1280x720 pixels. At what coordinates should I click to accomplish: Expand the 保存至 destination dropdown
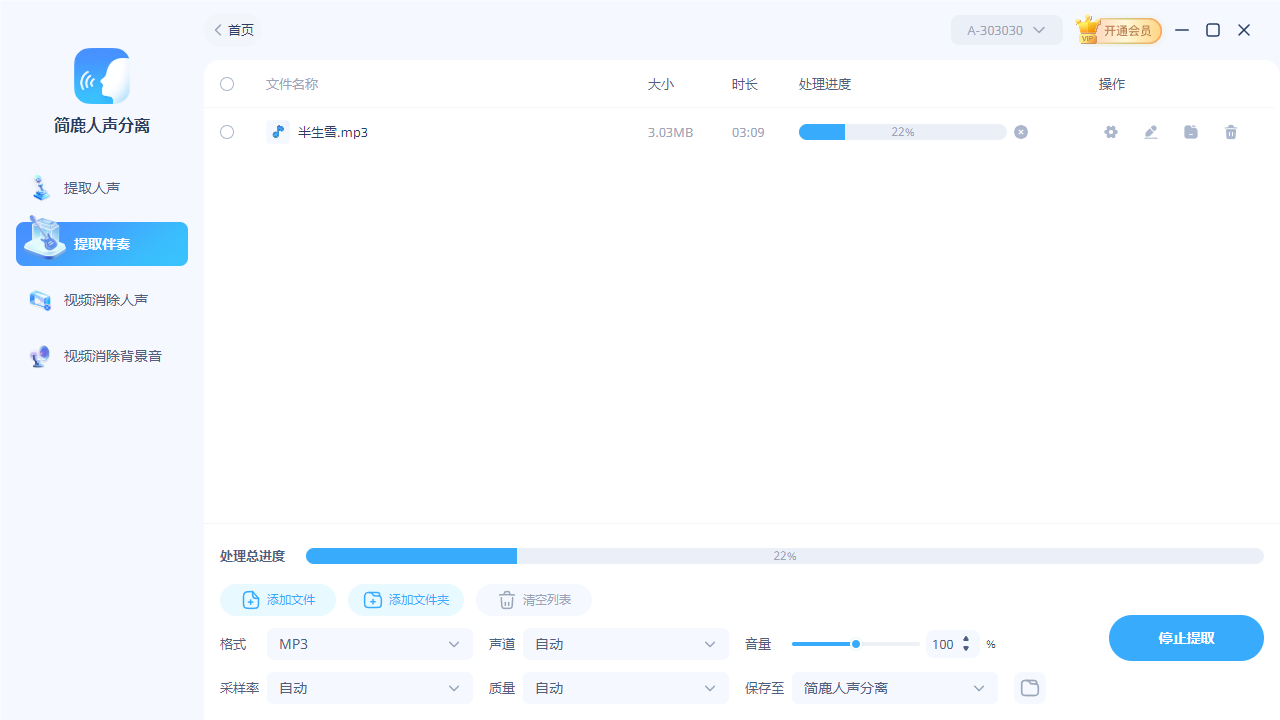[894, 687]
